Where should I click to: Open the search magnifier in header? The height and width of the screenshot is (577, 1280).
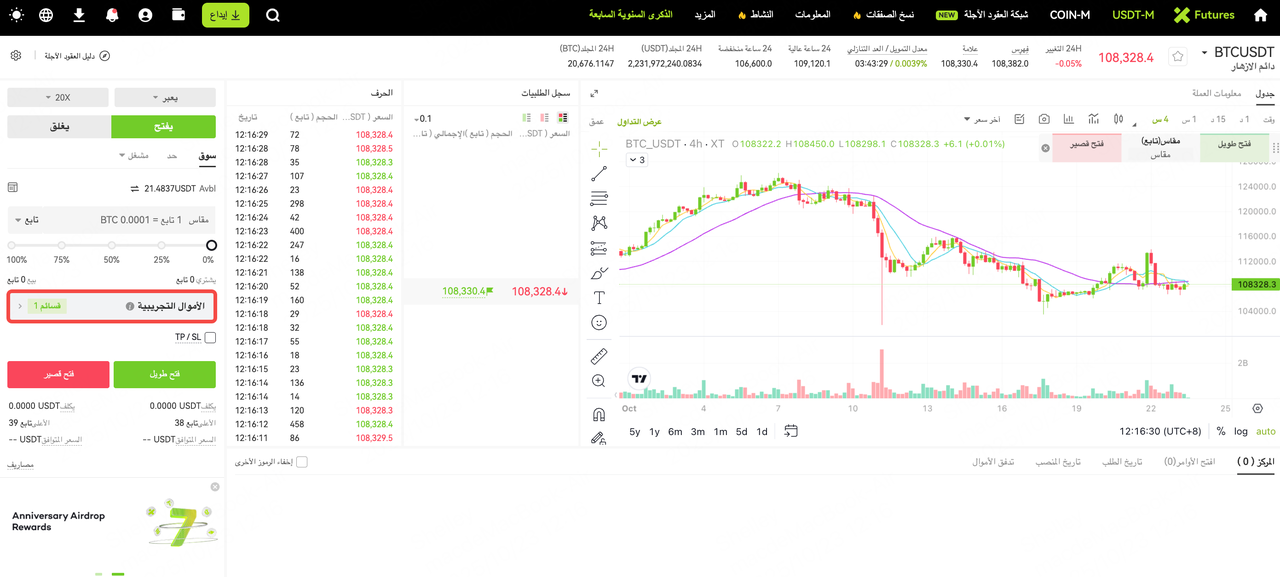click(273, 15)
